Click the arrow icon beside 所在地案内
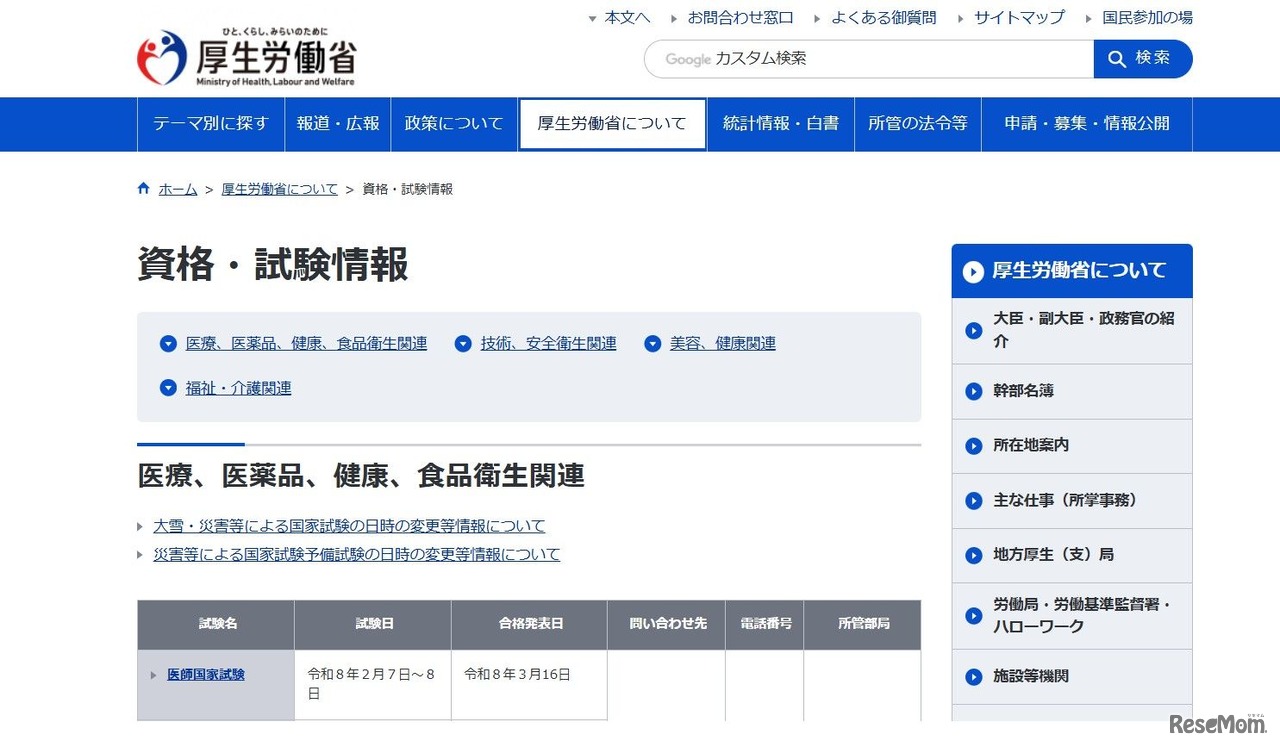 (973, 446)
